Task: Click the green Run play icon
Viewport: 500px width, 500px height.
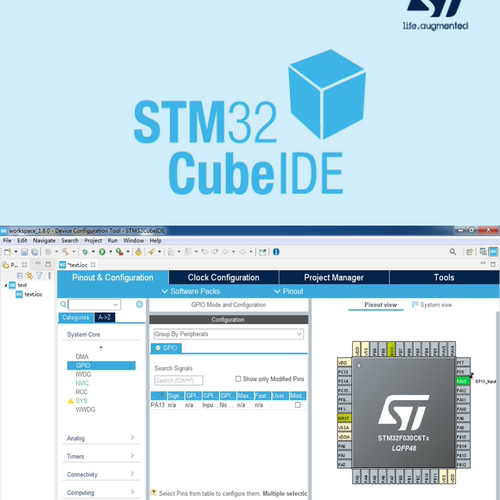Action: 102,252
